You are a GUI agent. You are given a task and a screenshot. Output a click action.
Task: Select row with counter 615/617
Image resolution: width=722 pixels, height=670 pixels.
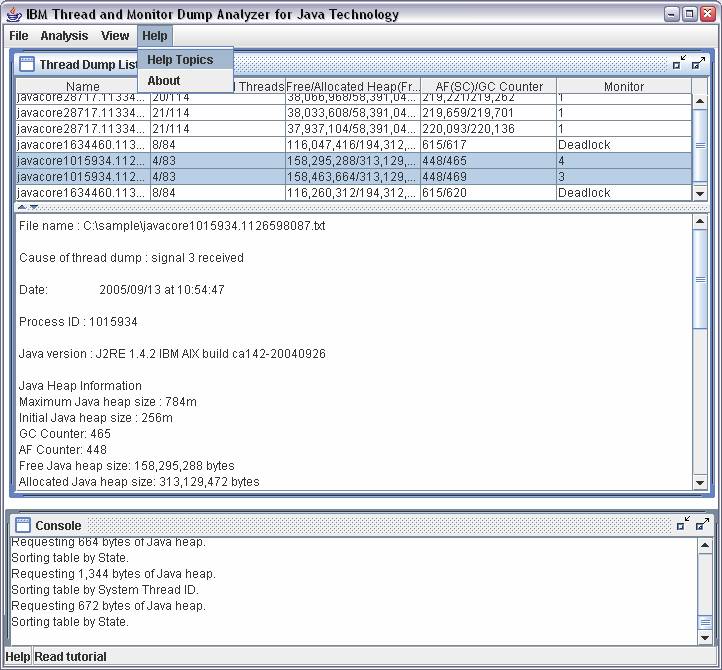(354, 145)
